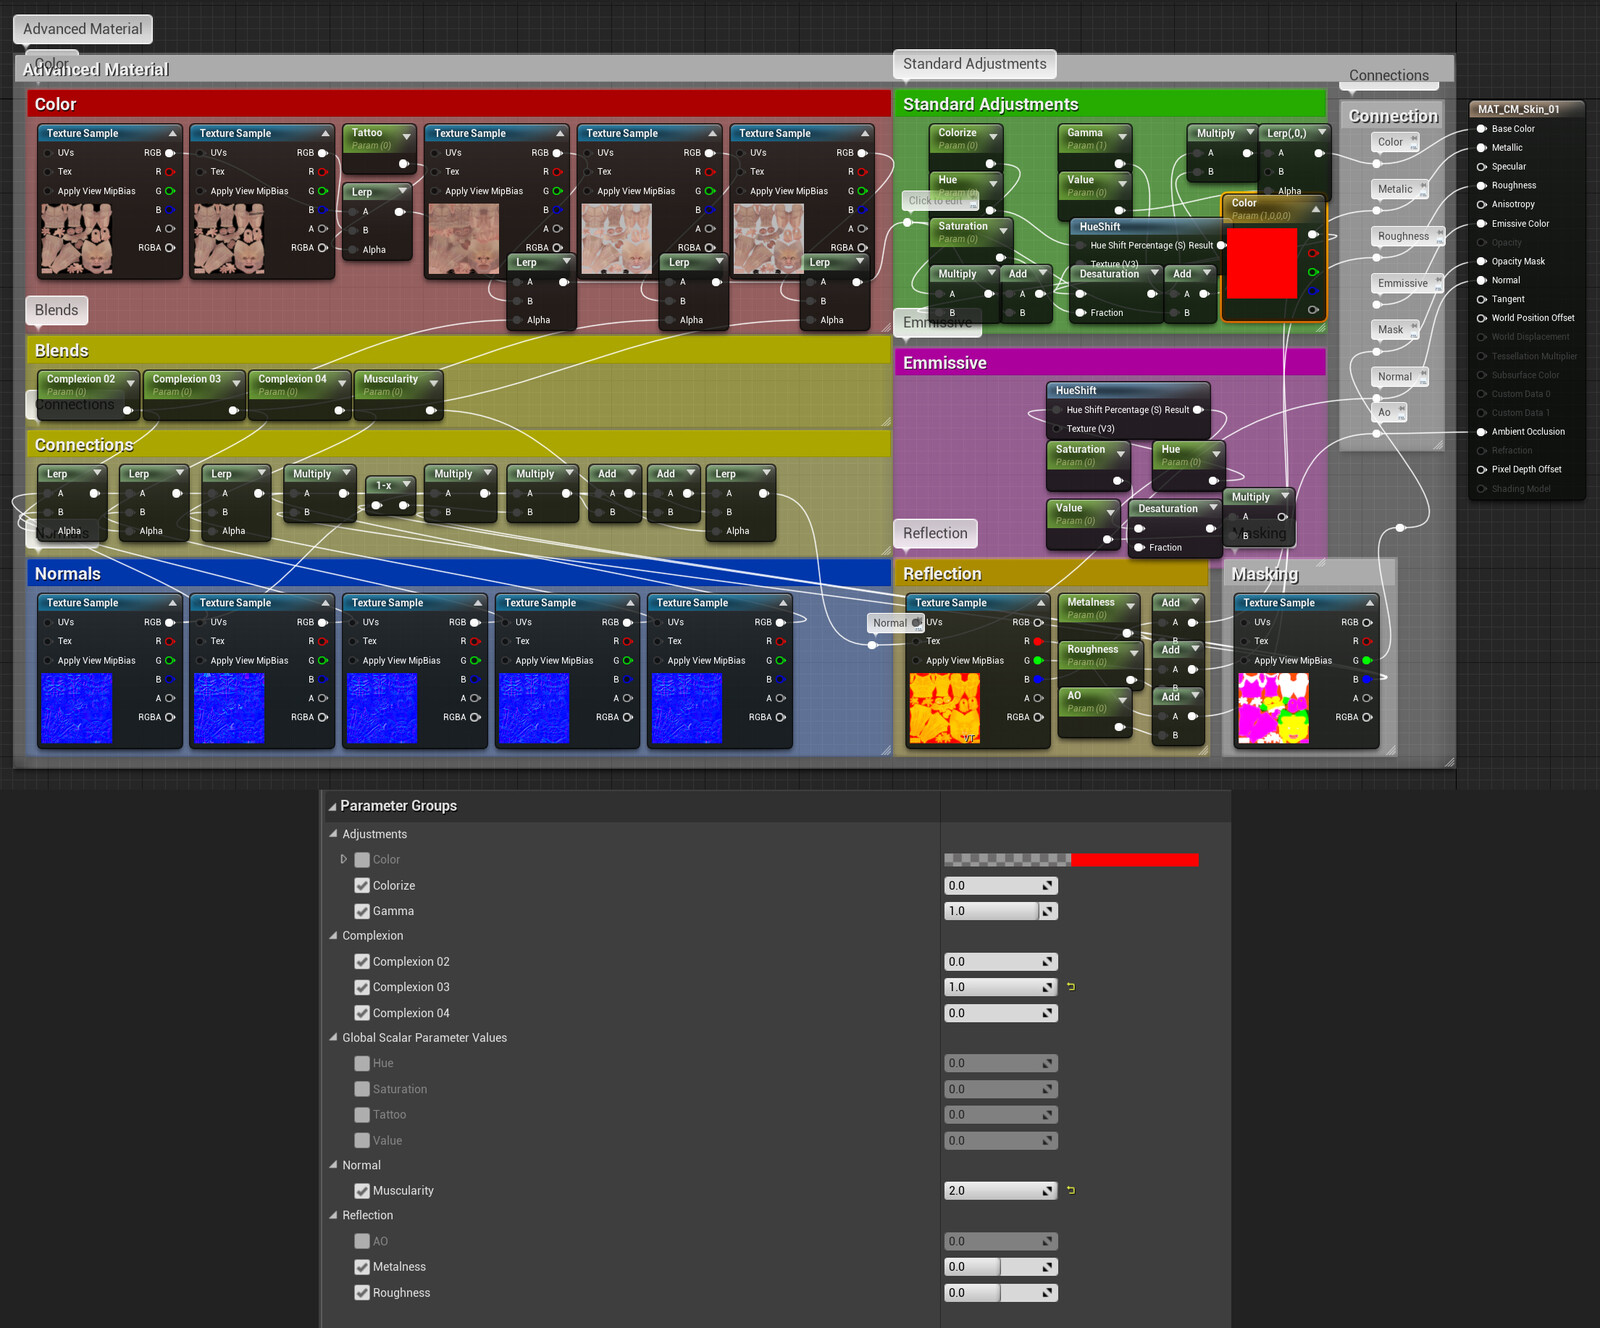Click output pin of the 1-x node

point(404,505)
